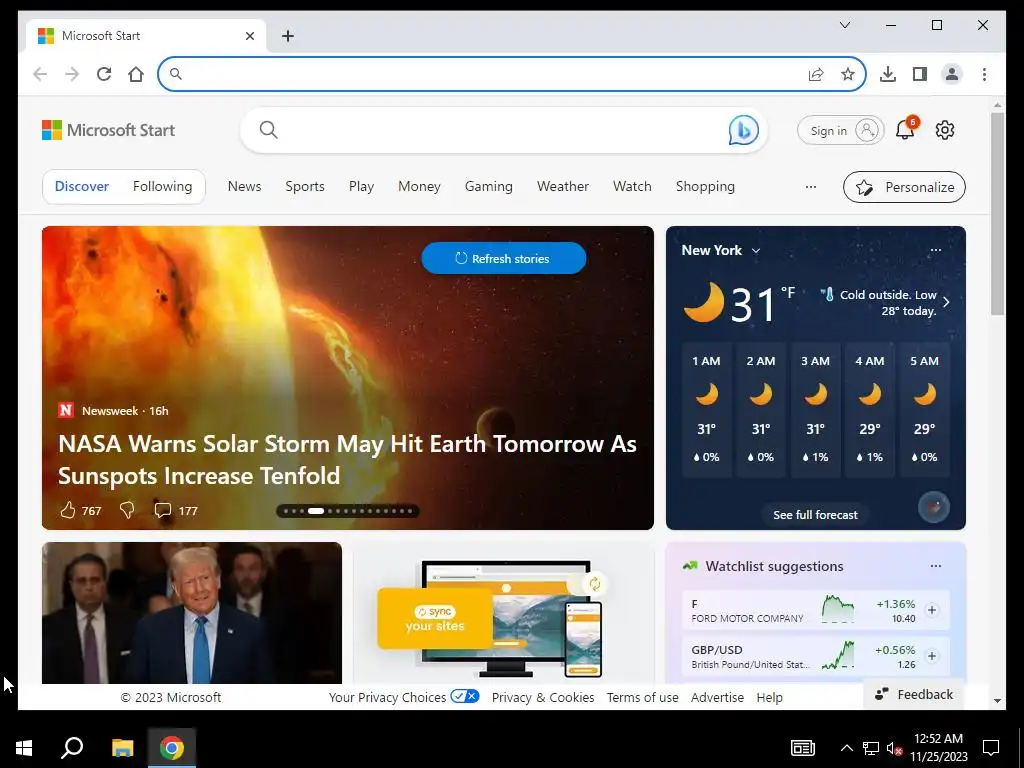Click the Sign in button
Image resolution: width=1024 pixels, height=768 pixels.
[840, 131]
